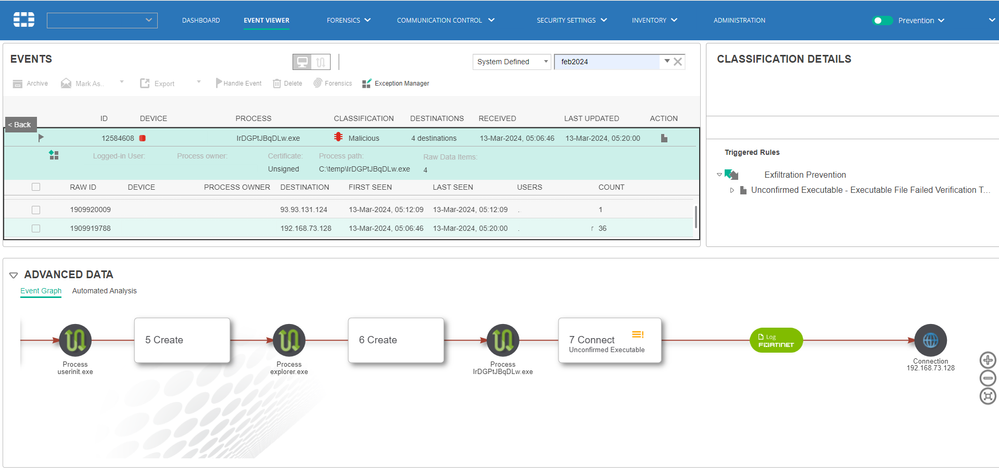Toggle the Prevention mode switch

[x=882, y=20]
